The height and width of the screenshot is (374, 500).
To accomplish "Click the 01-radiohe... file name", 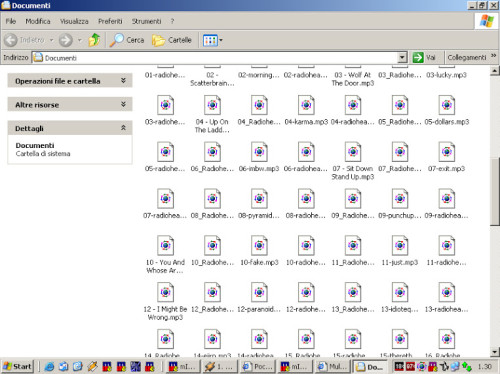I will [165, 75].
